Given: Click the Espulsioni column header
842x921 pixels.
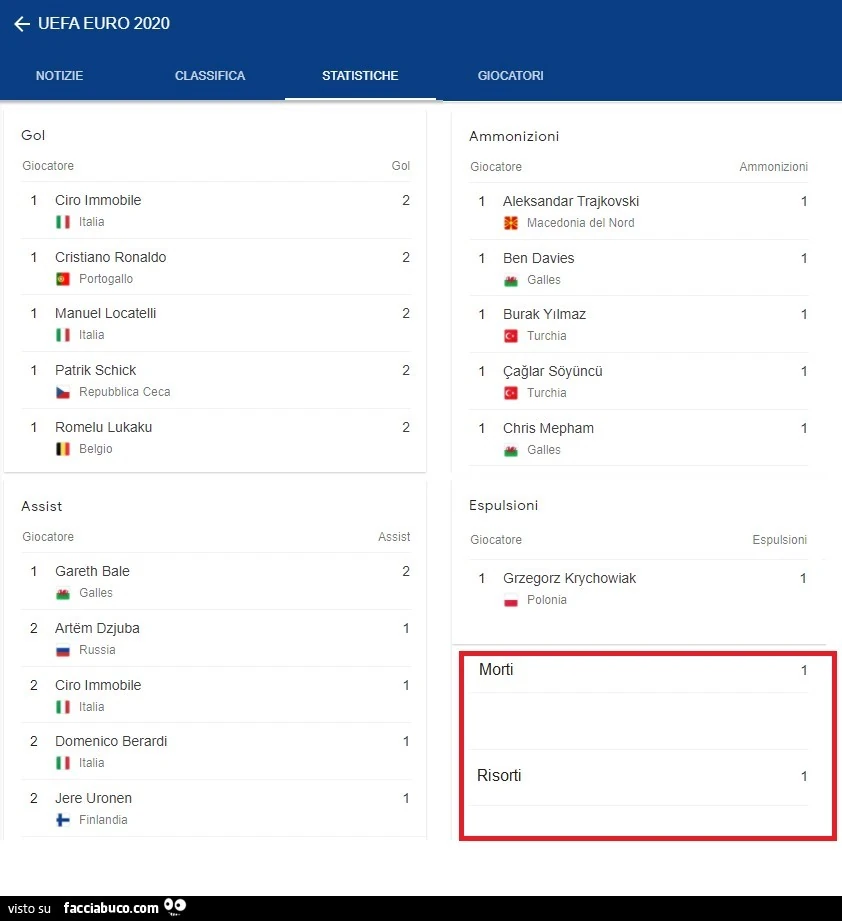Looking at the screenshot, I should 780,540.
